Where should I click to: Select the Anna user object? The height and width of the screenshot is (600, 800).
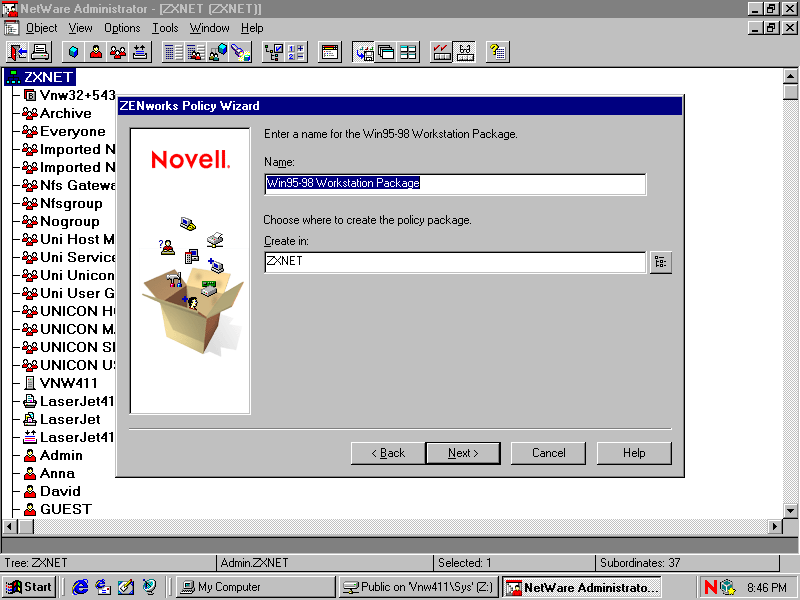[x=57, y=473]
